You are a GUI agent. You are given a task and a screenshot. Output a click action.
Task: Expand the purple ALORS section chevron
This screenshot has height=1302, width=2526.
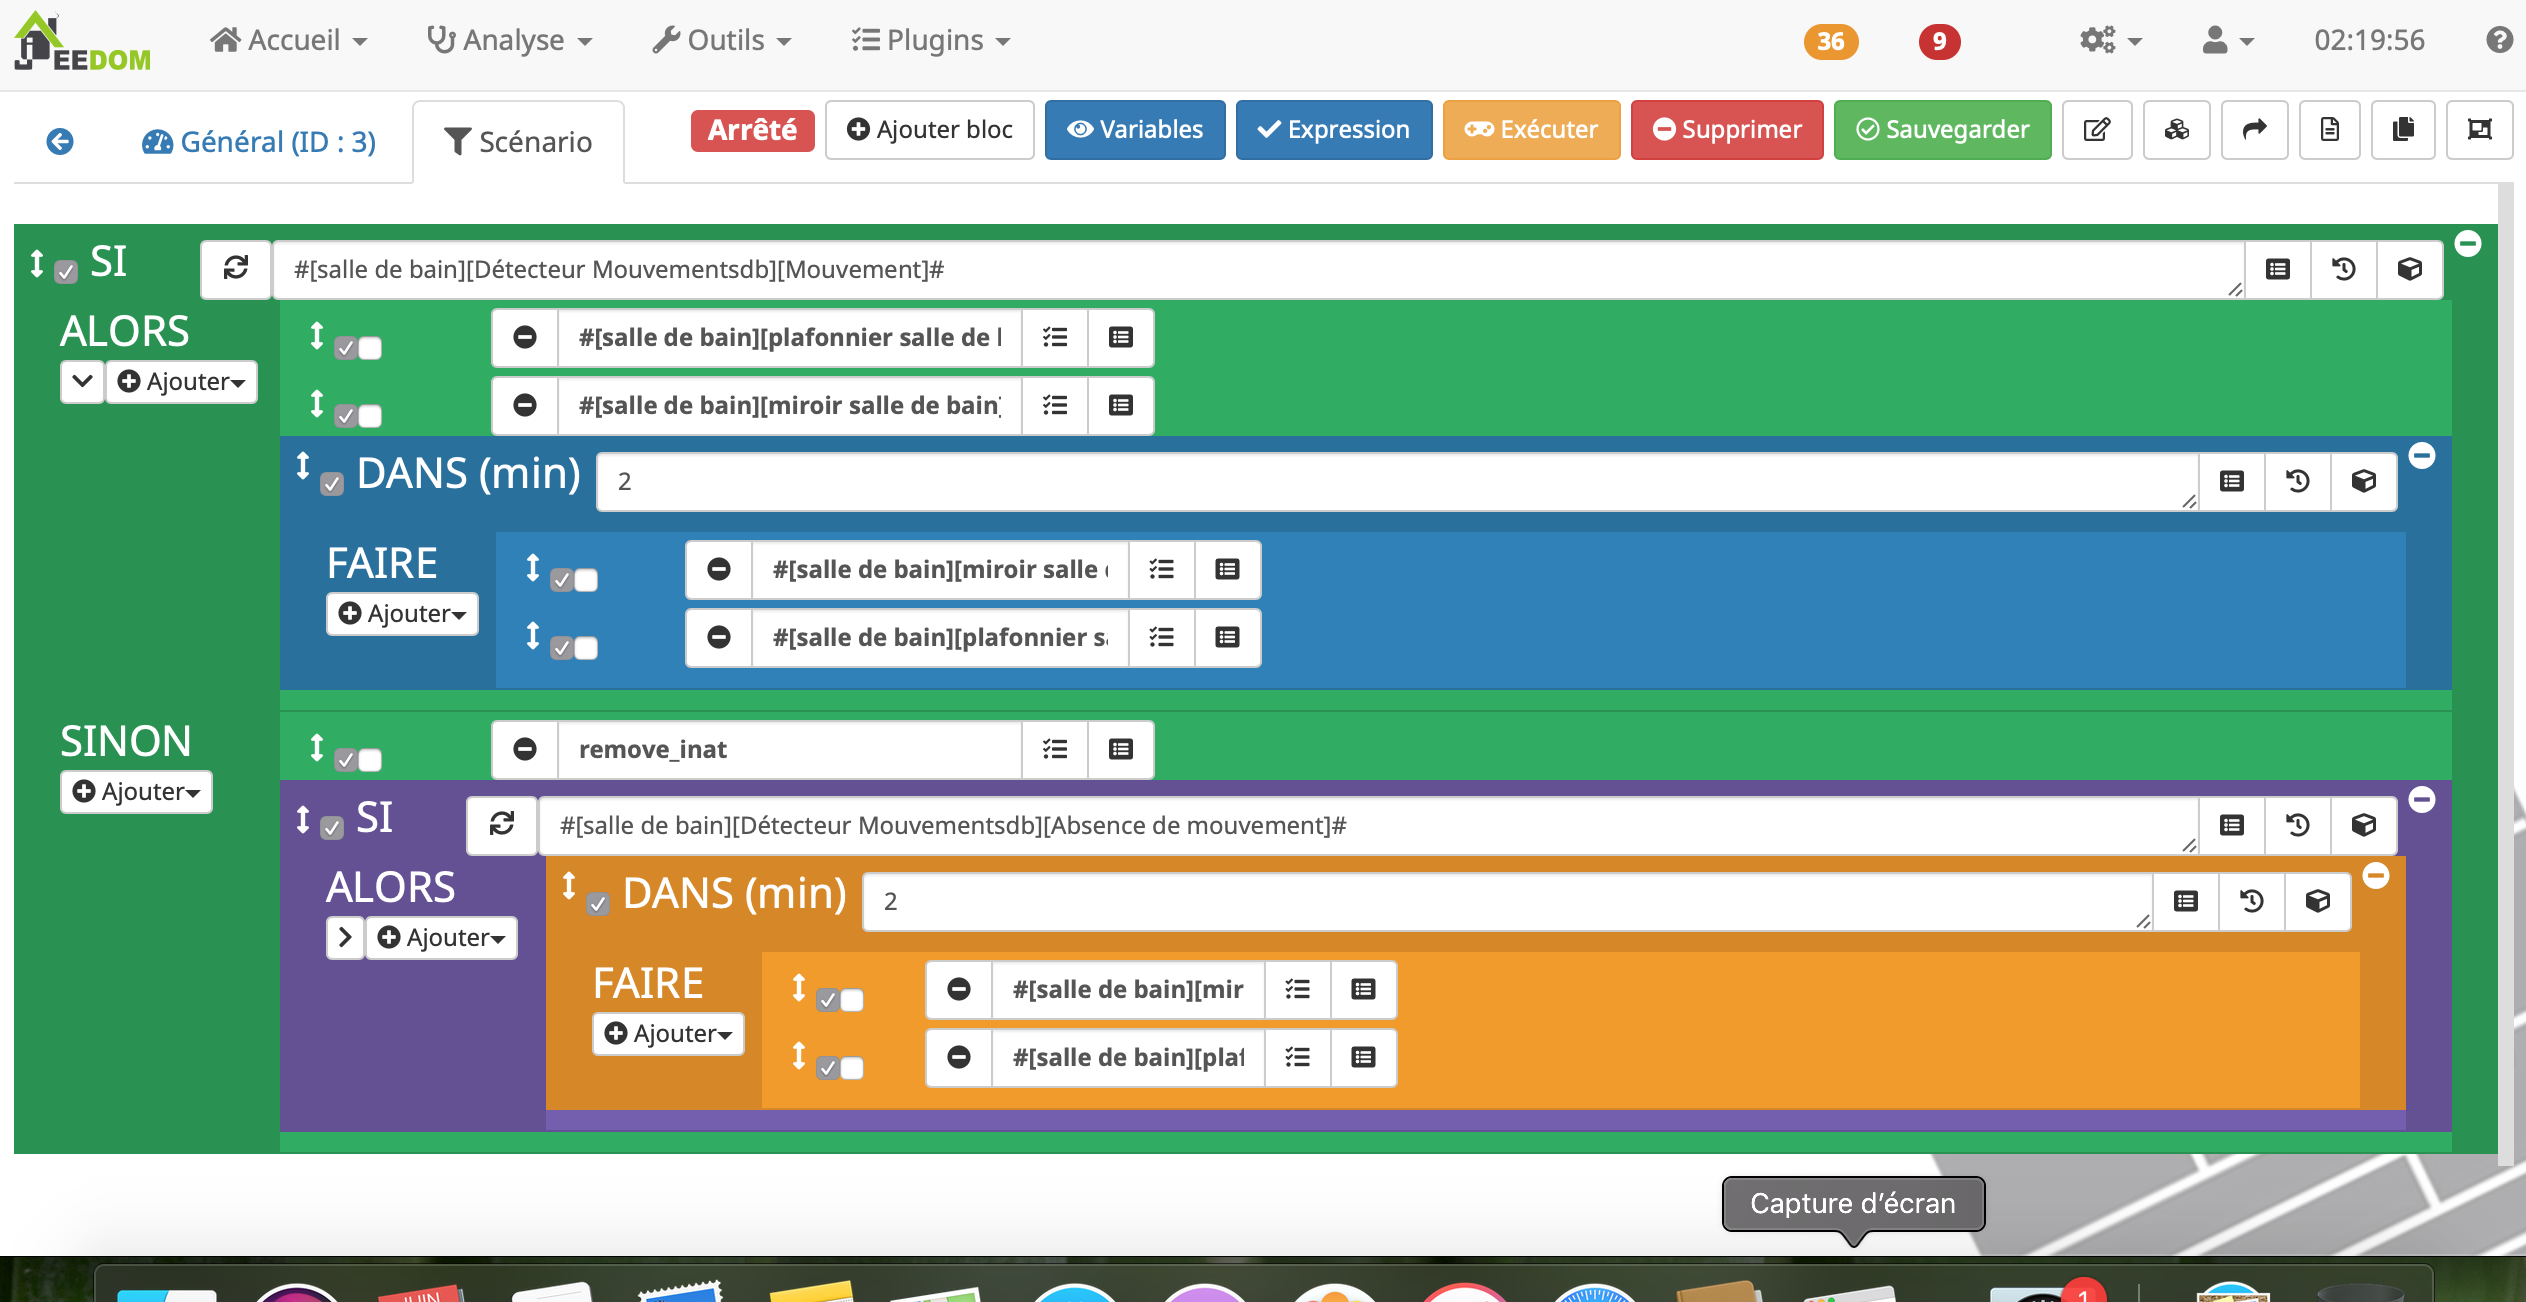[345, 938]
